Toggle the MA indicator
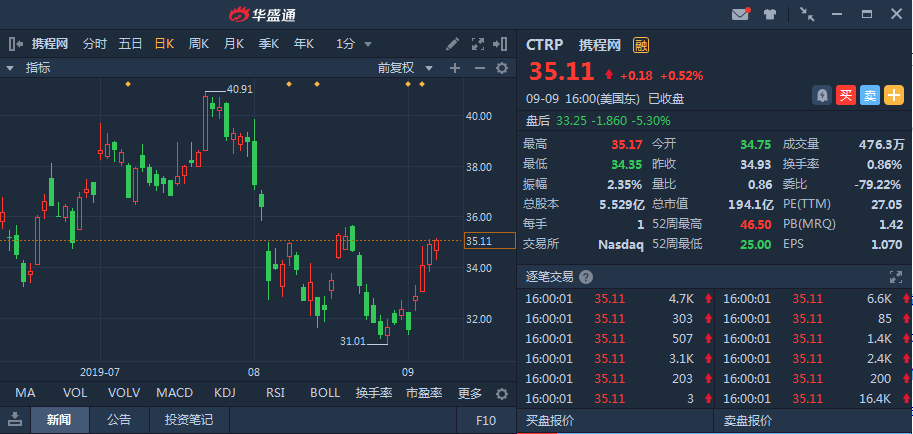This screenshot has width=913, height=434. pyautogui.click(x=25, y=393)
